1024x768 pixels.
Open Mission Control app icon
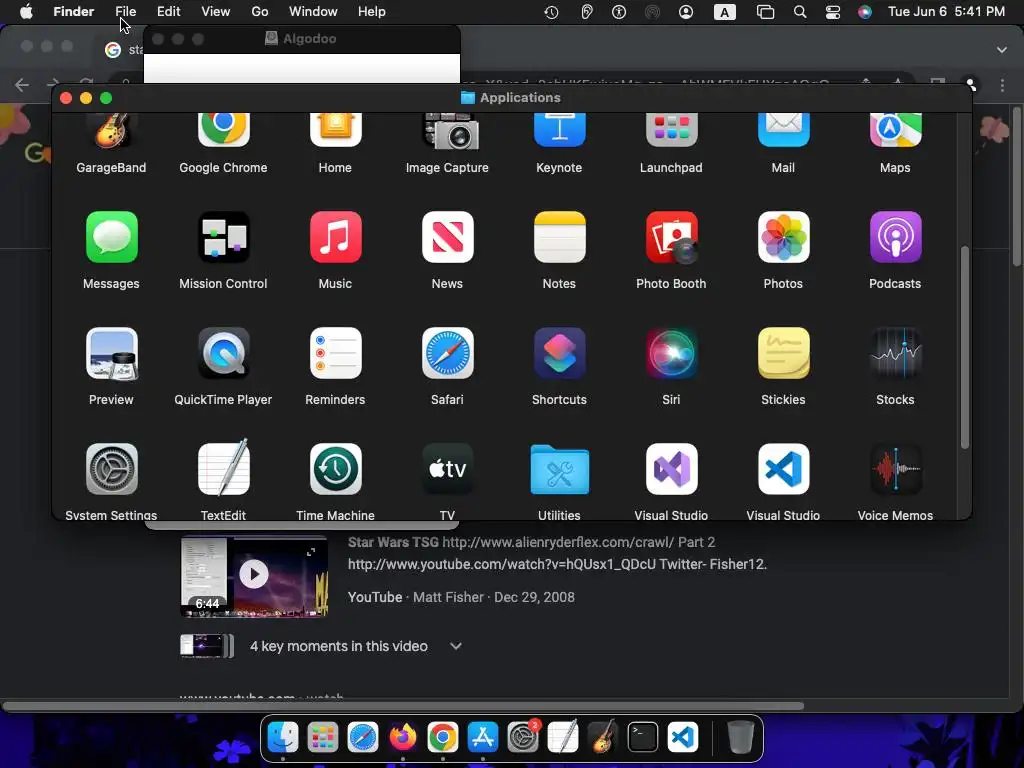223,237
